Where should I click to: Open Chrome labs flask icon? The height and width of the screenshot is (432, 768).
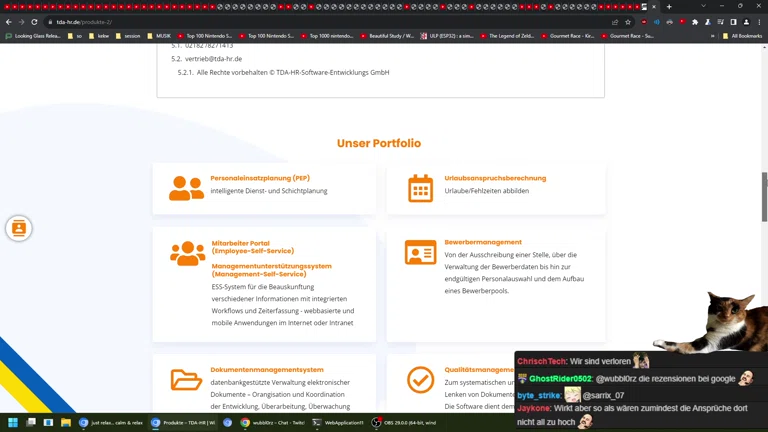(708, 22)
